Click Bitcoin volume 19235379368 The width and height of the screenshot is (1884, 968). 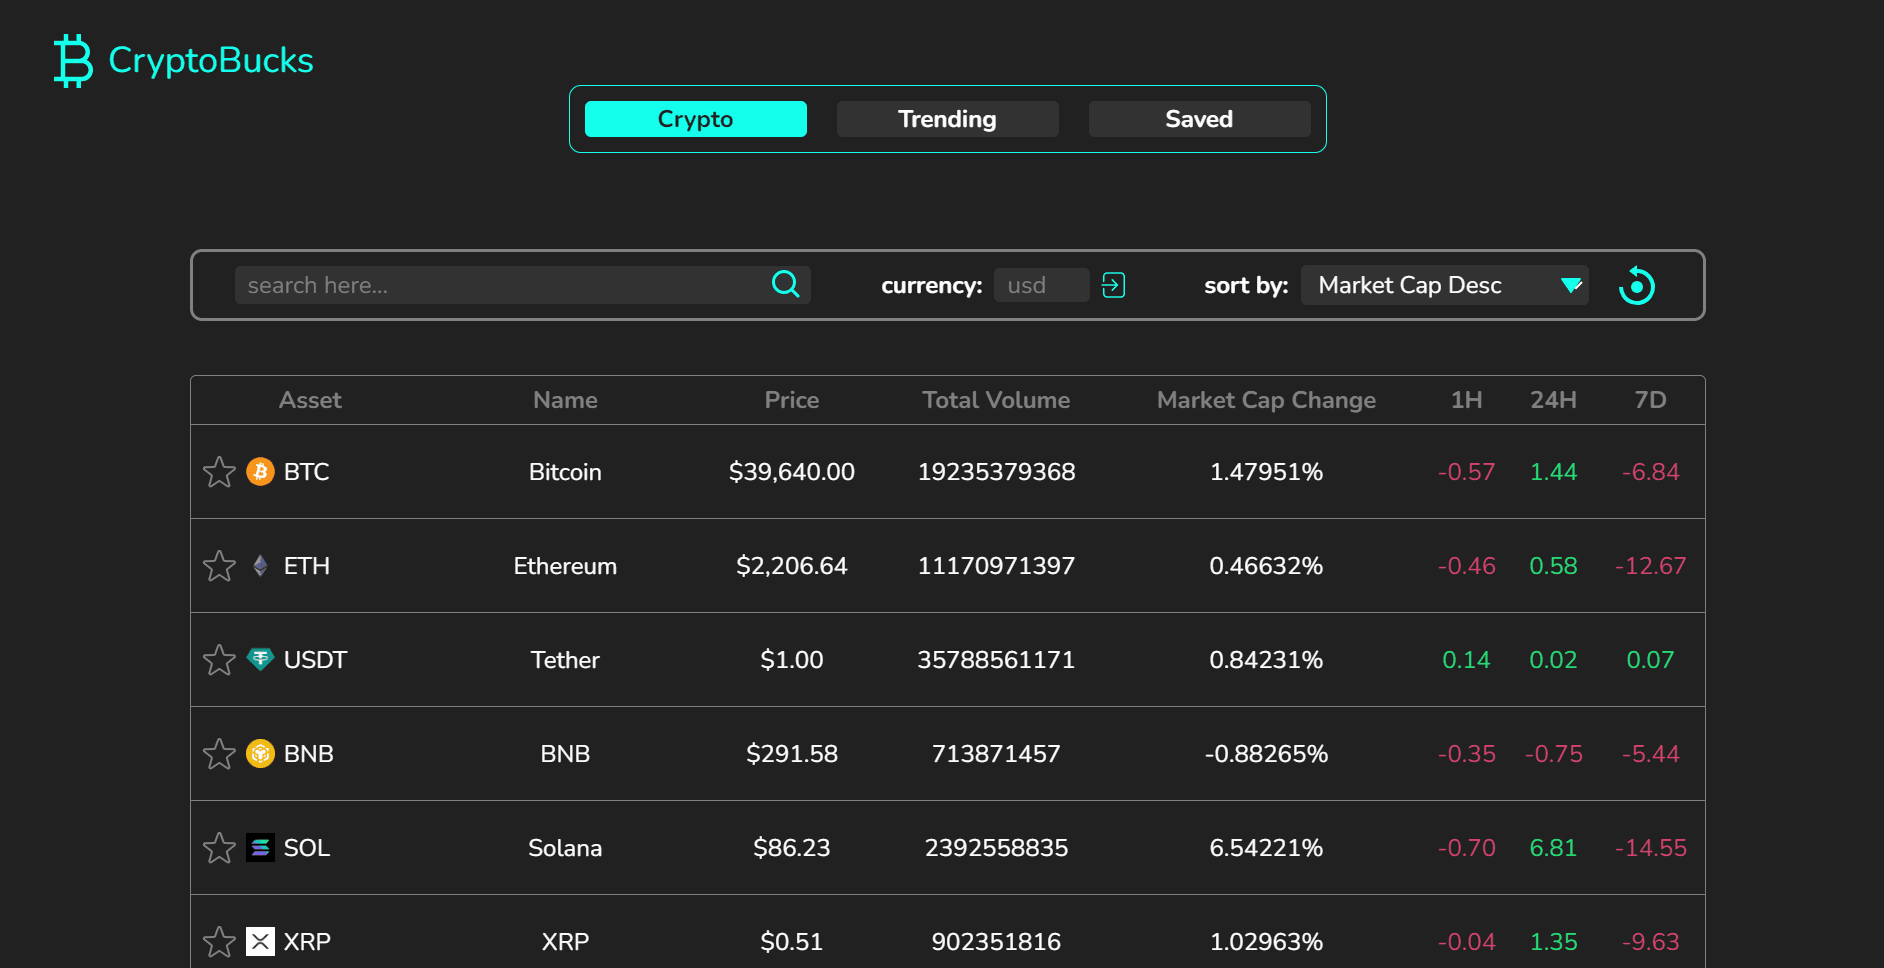pyautogui.click(x=997, y=472)
